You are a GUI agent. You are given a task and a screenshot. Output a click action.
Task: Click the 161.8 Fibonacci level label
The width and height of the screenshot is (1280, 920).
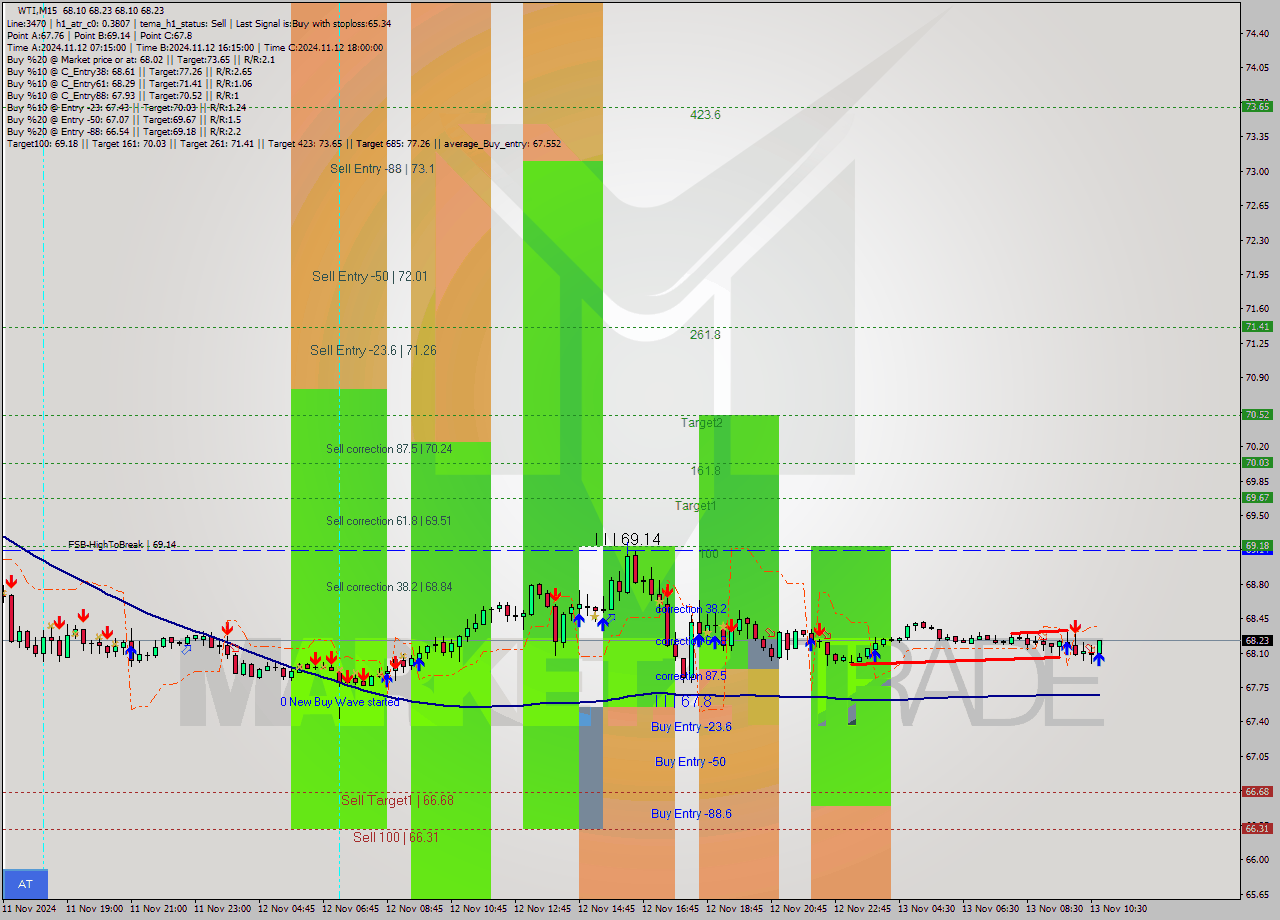705,470
